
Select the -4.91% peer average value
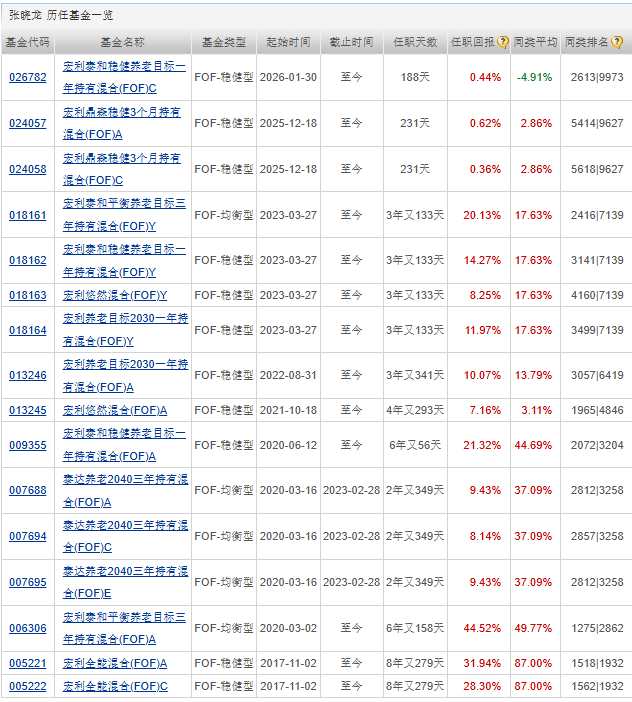pyautogui.click(x=534, y=77)
